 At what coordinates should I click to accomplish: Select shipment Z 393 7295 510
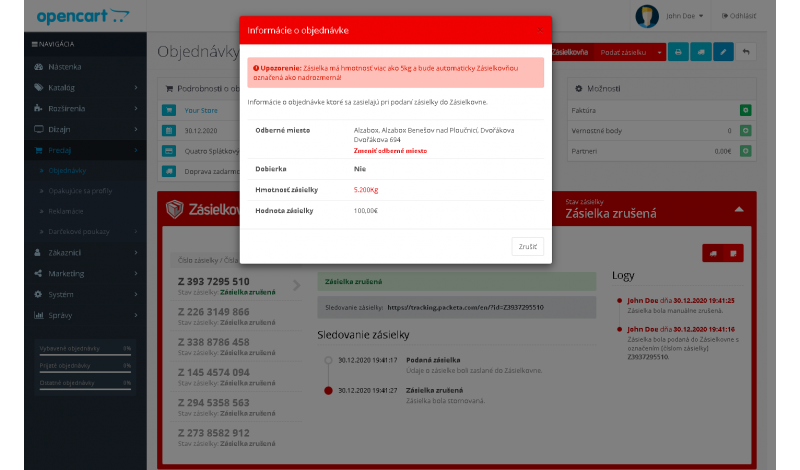[x=234, y=286]
